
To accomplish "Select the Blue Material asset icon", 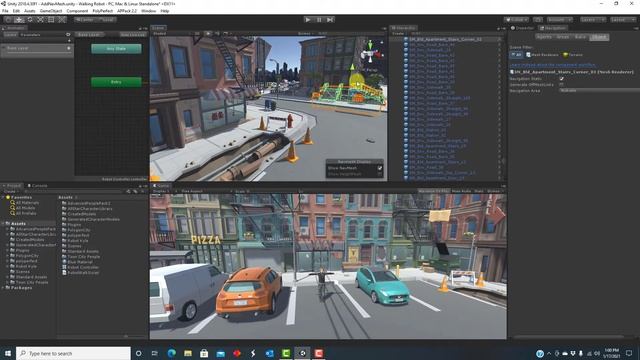I will click(x=64, y=262).
